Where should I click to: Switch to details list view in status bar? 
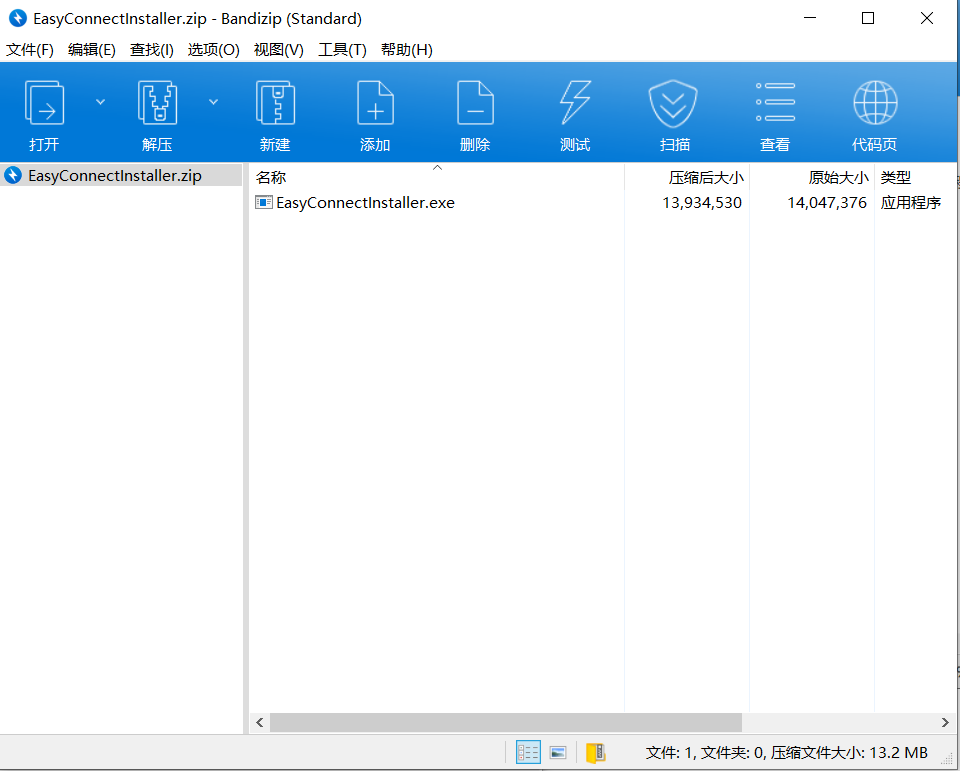click(528, 752)
